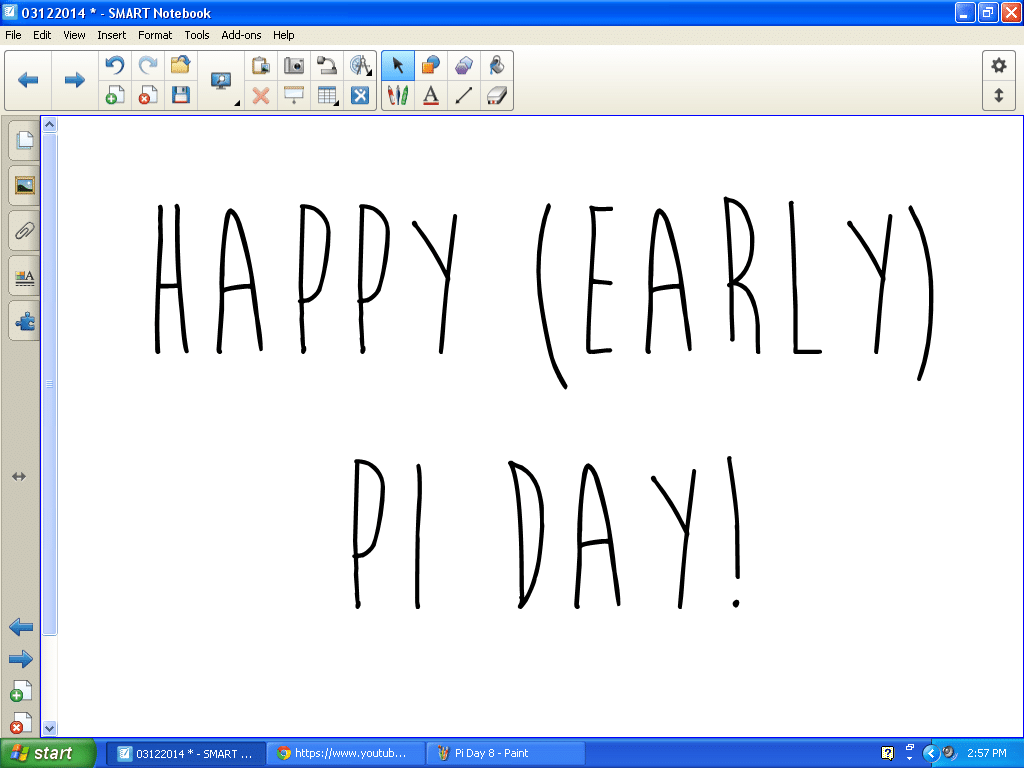The image size is (1024, 768).
Task: Click the 2:57 PM clock
Action: pos(987,754)
